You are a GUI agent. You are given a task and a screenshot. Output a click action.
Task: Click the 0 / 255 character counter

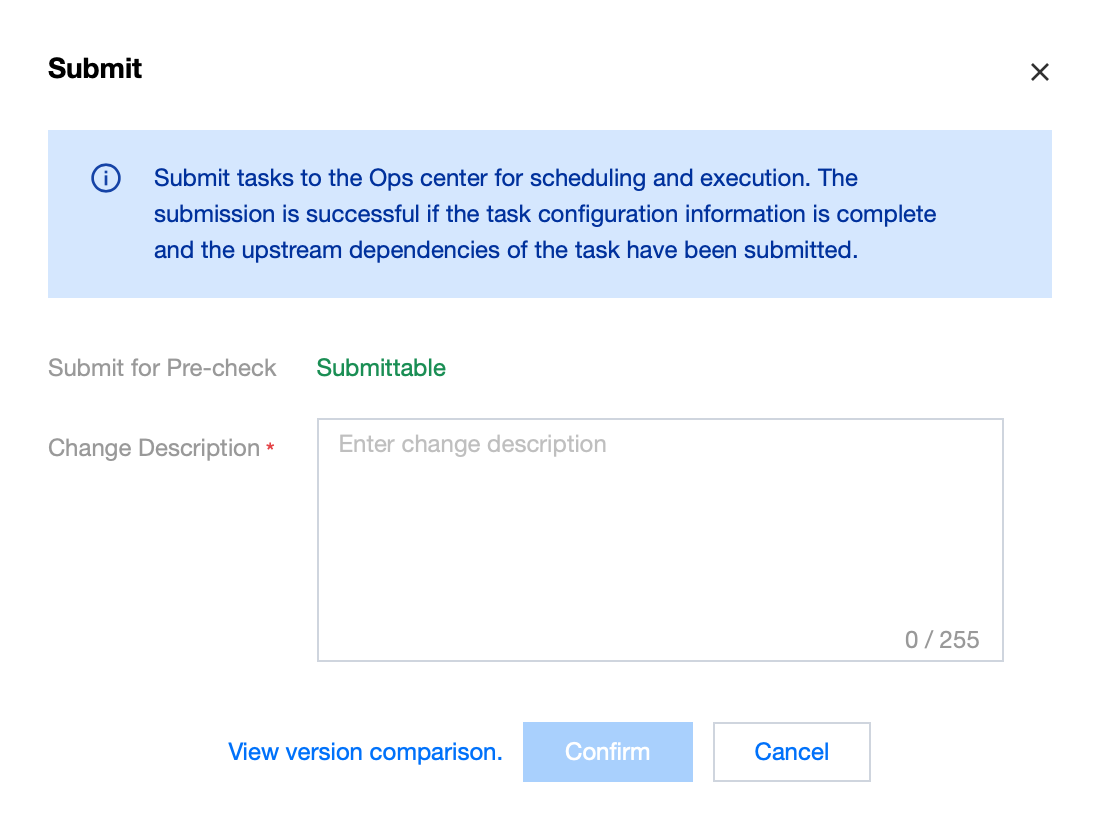point(942,640)
